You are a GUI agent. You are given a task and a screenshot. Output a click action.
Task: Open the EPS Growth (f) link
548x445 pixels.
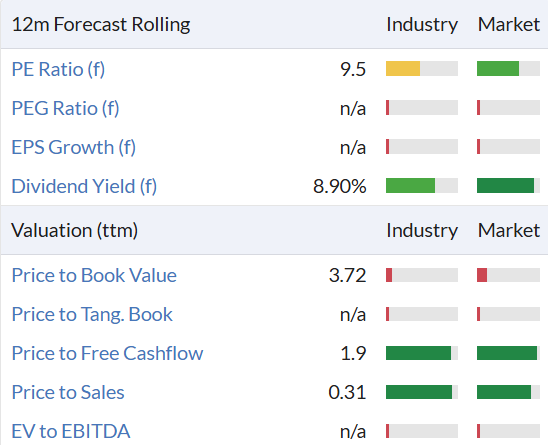pyautogui.click(x=74, y=147)
